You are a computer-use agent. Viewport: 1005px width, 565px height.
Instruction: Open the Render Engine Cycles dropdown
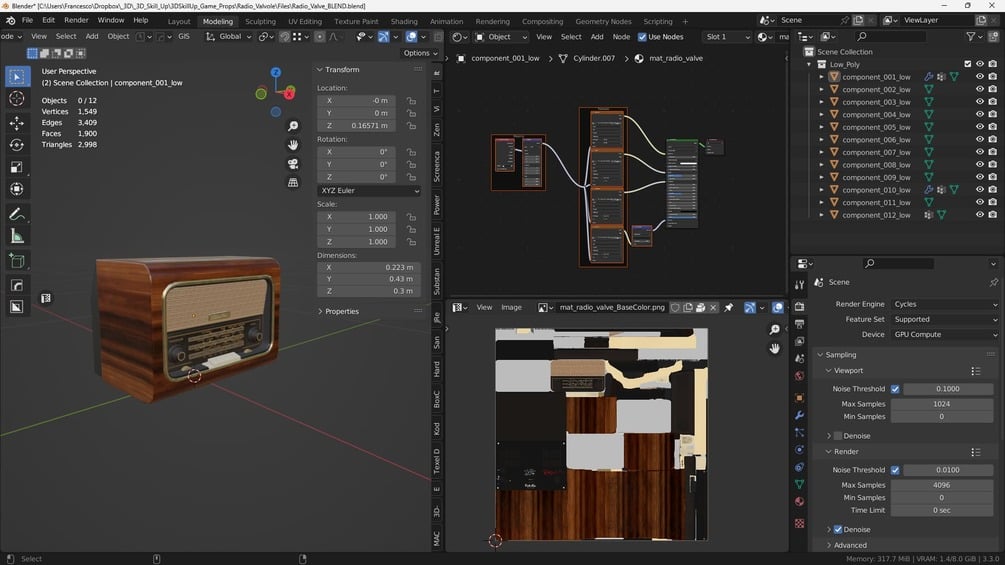[944, 304]
